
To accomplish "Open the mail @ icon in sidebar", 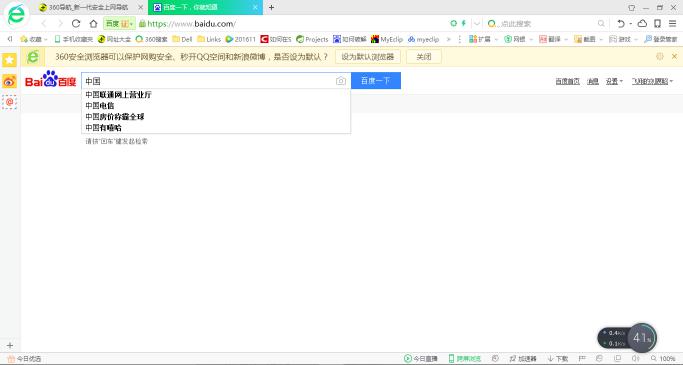I will click(x=9, y=102).
